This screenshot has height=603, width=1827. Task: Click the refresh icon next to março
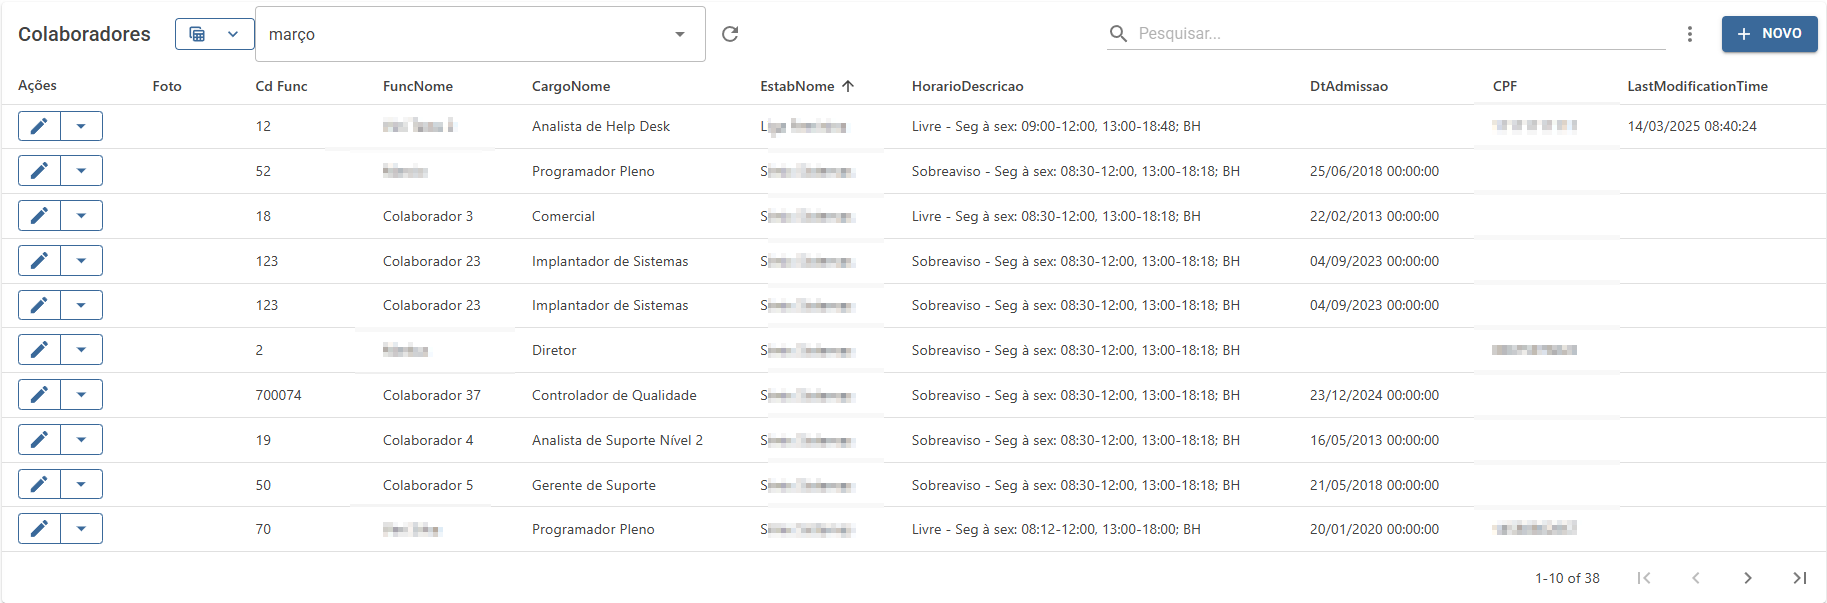(730, 34)
